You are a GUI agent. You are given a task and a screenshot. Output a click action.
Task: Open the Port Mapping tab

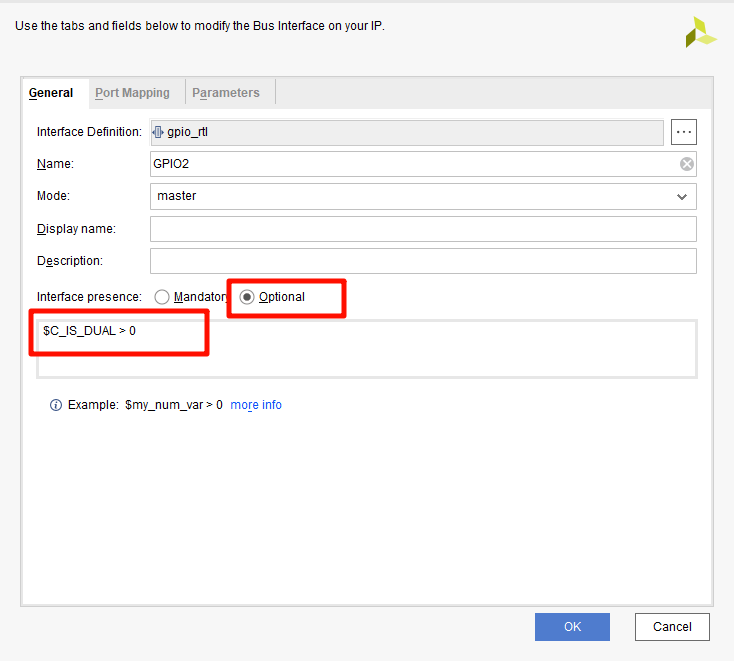(132, 93)
